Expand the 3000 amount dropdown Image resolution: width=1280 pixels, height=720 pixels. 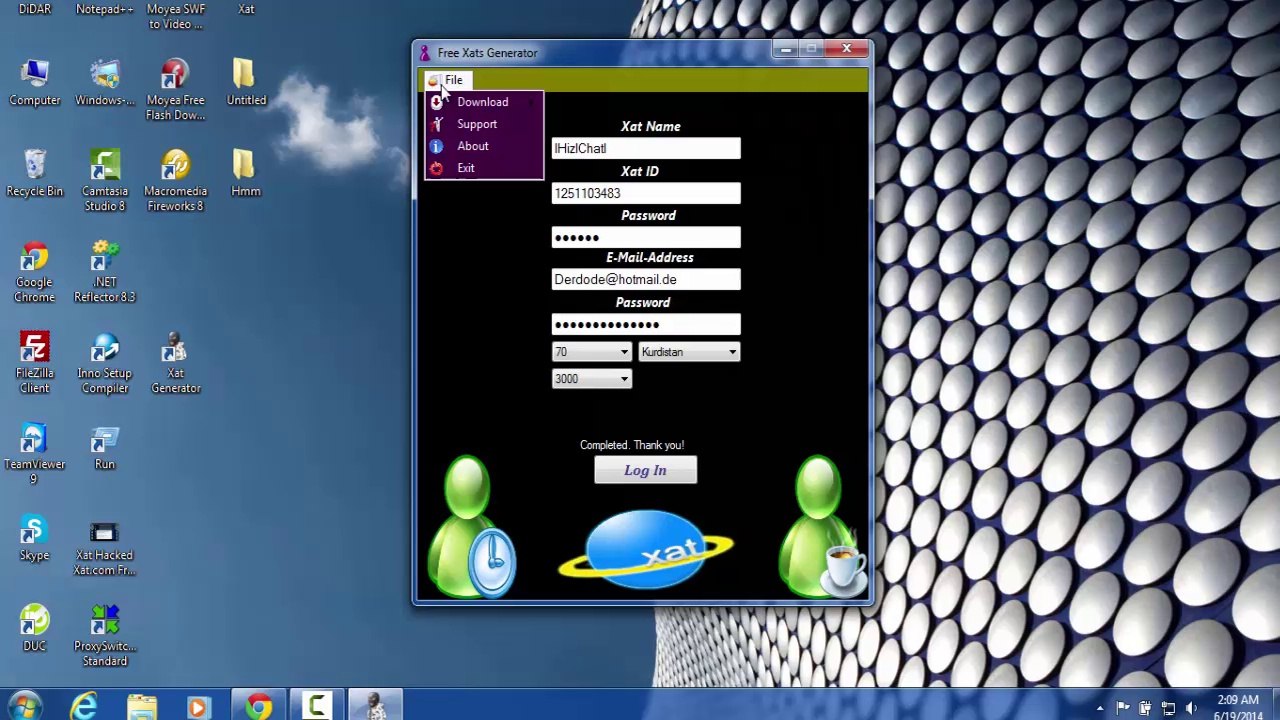591,379
